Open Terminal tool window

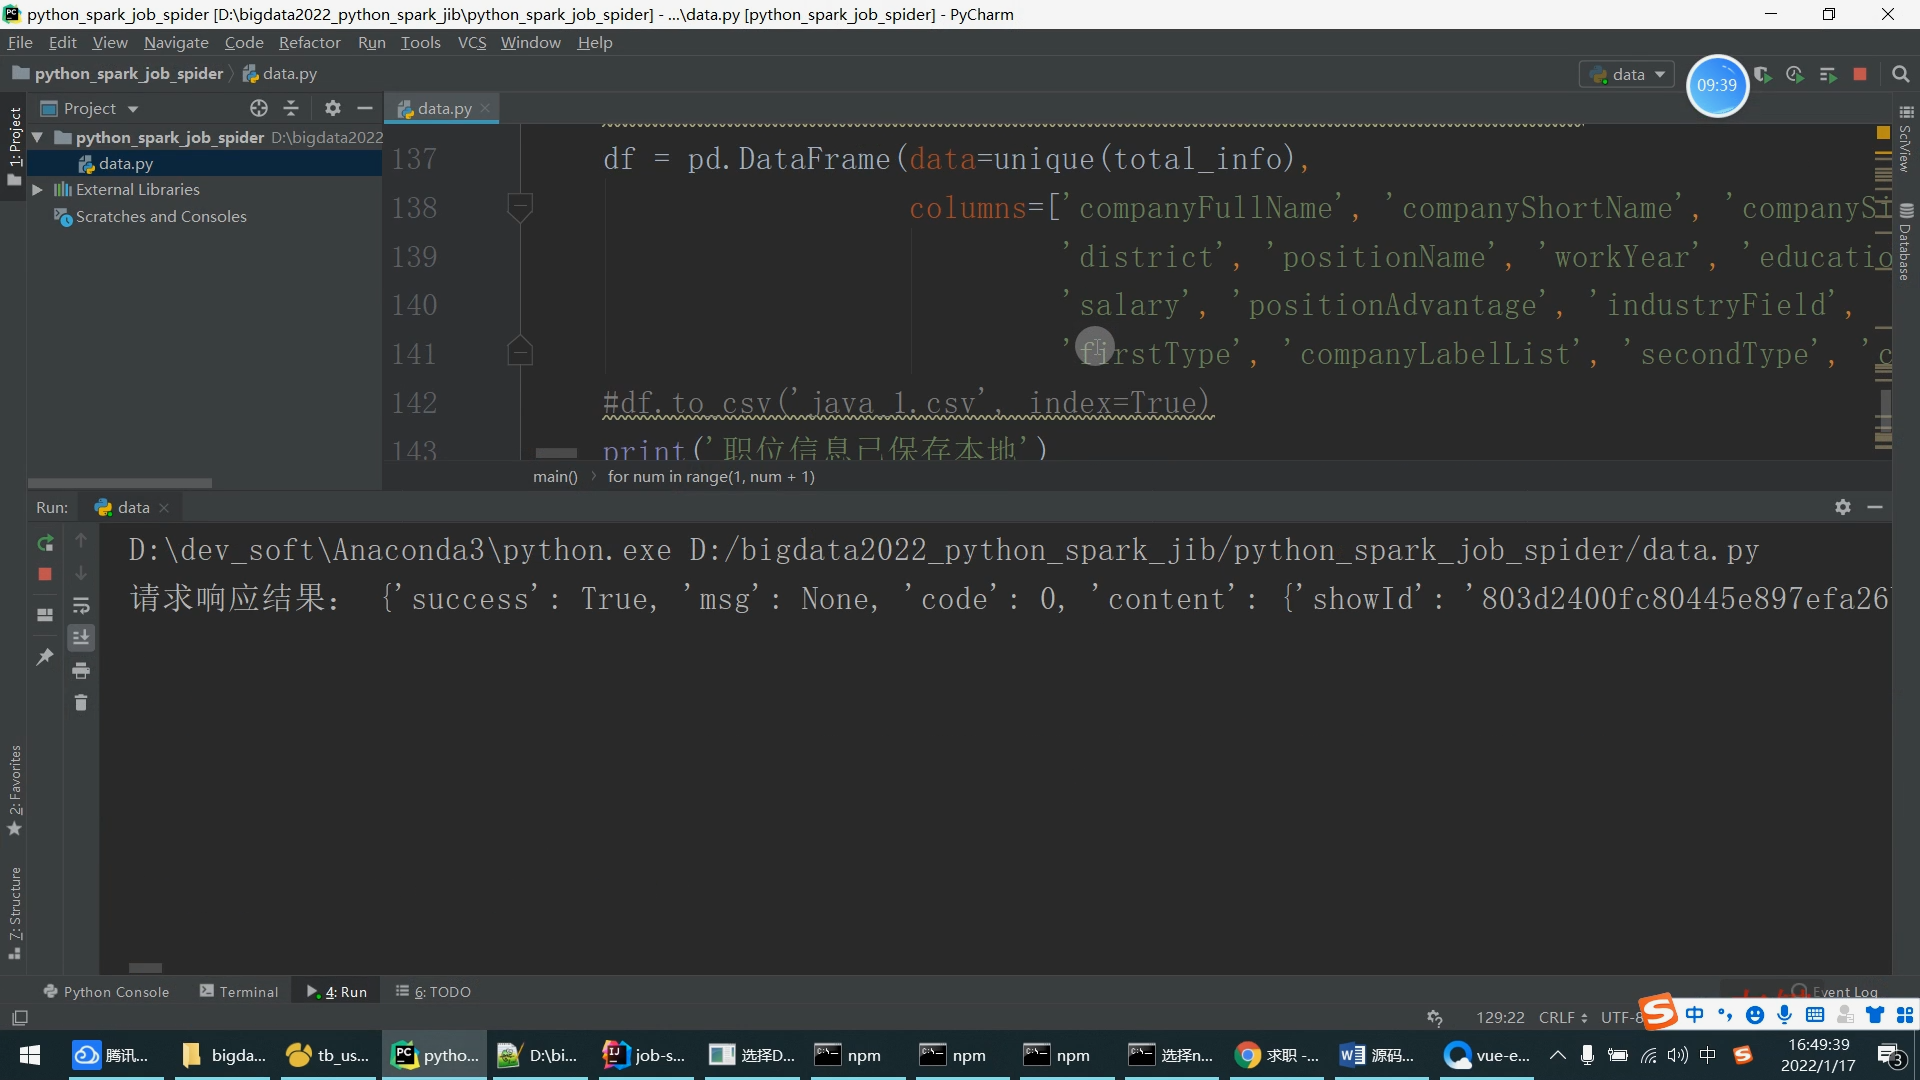pyautogui.click(x=239, y=991)
